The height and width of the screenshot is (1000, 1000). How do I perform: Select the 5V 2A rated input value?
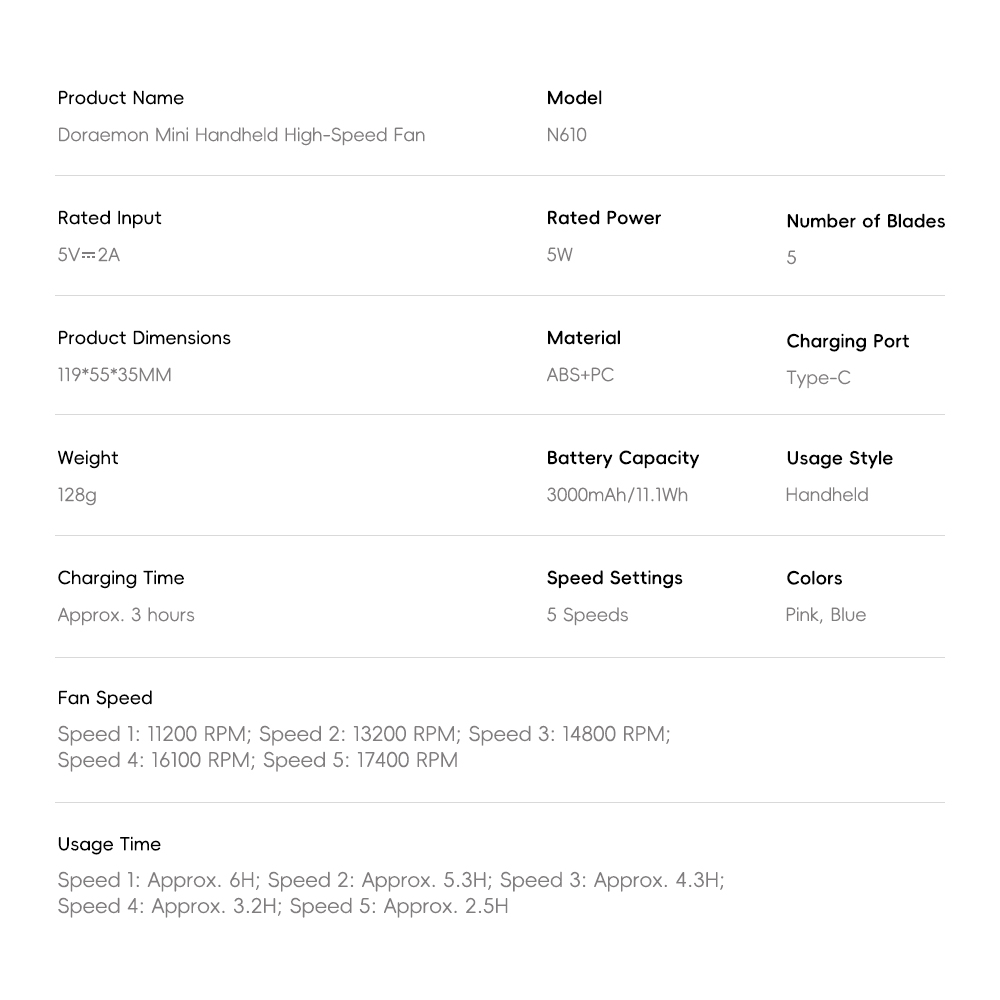[x=88, y=255]
